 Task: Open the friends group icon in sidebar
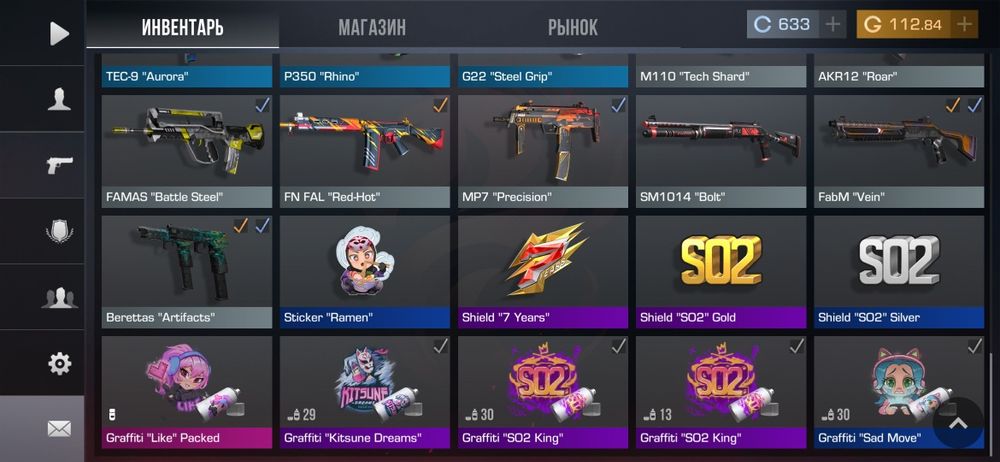[x=59, y=297]
